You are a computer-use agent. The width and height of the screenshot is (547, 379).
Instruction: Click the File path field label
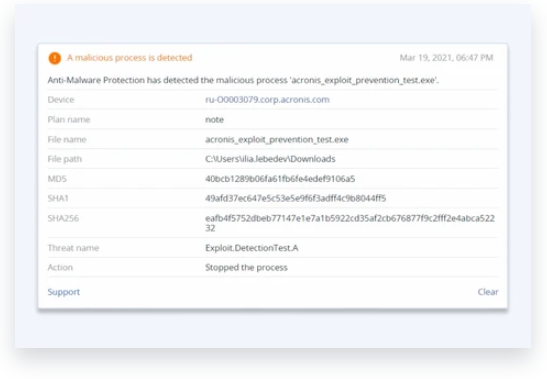[x=65, y=159]
